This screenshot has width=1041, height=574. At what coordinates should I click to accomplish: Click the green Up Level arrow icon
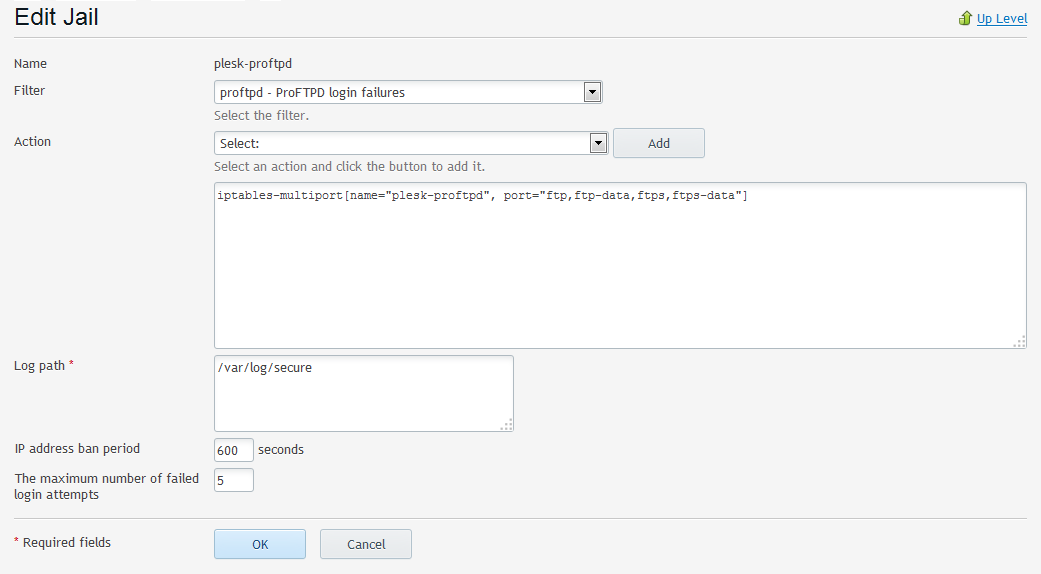coord(965,18)
